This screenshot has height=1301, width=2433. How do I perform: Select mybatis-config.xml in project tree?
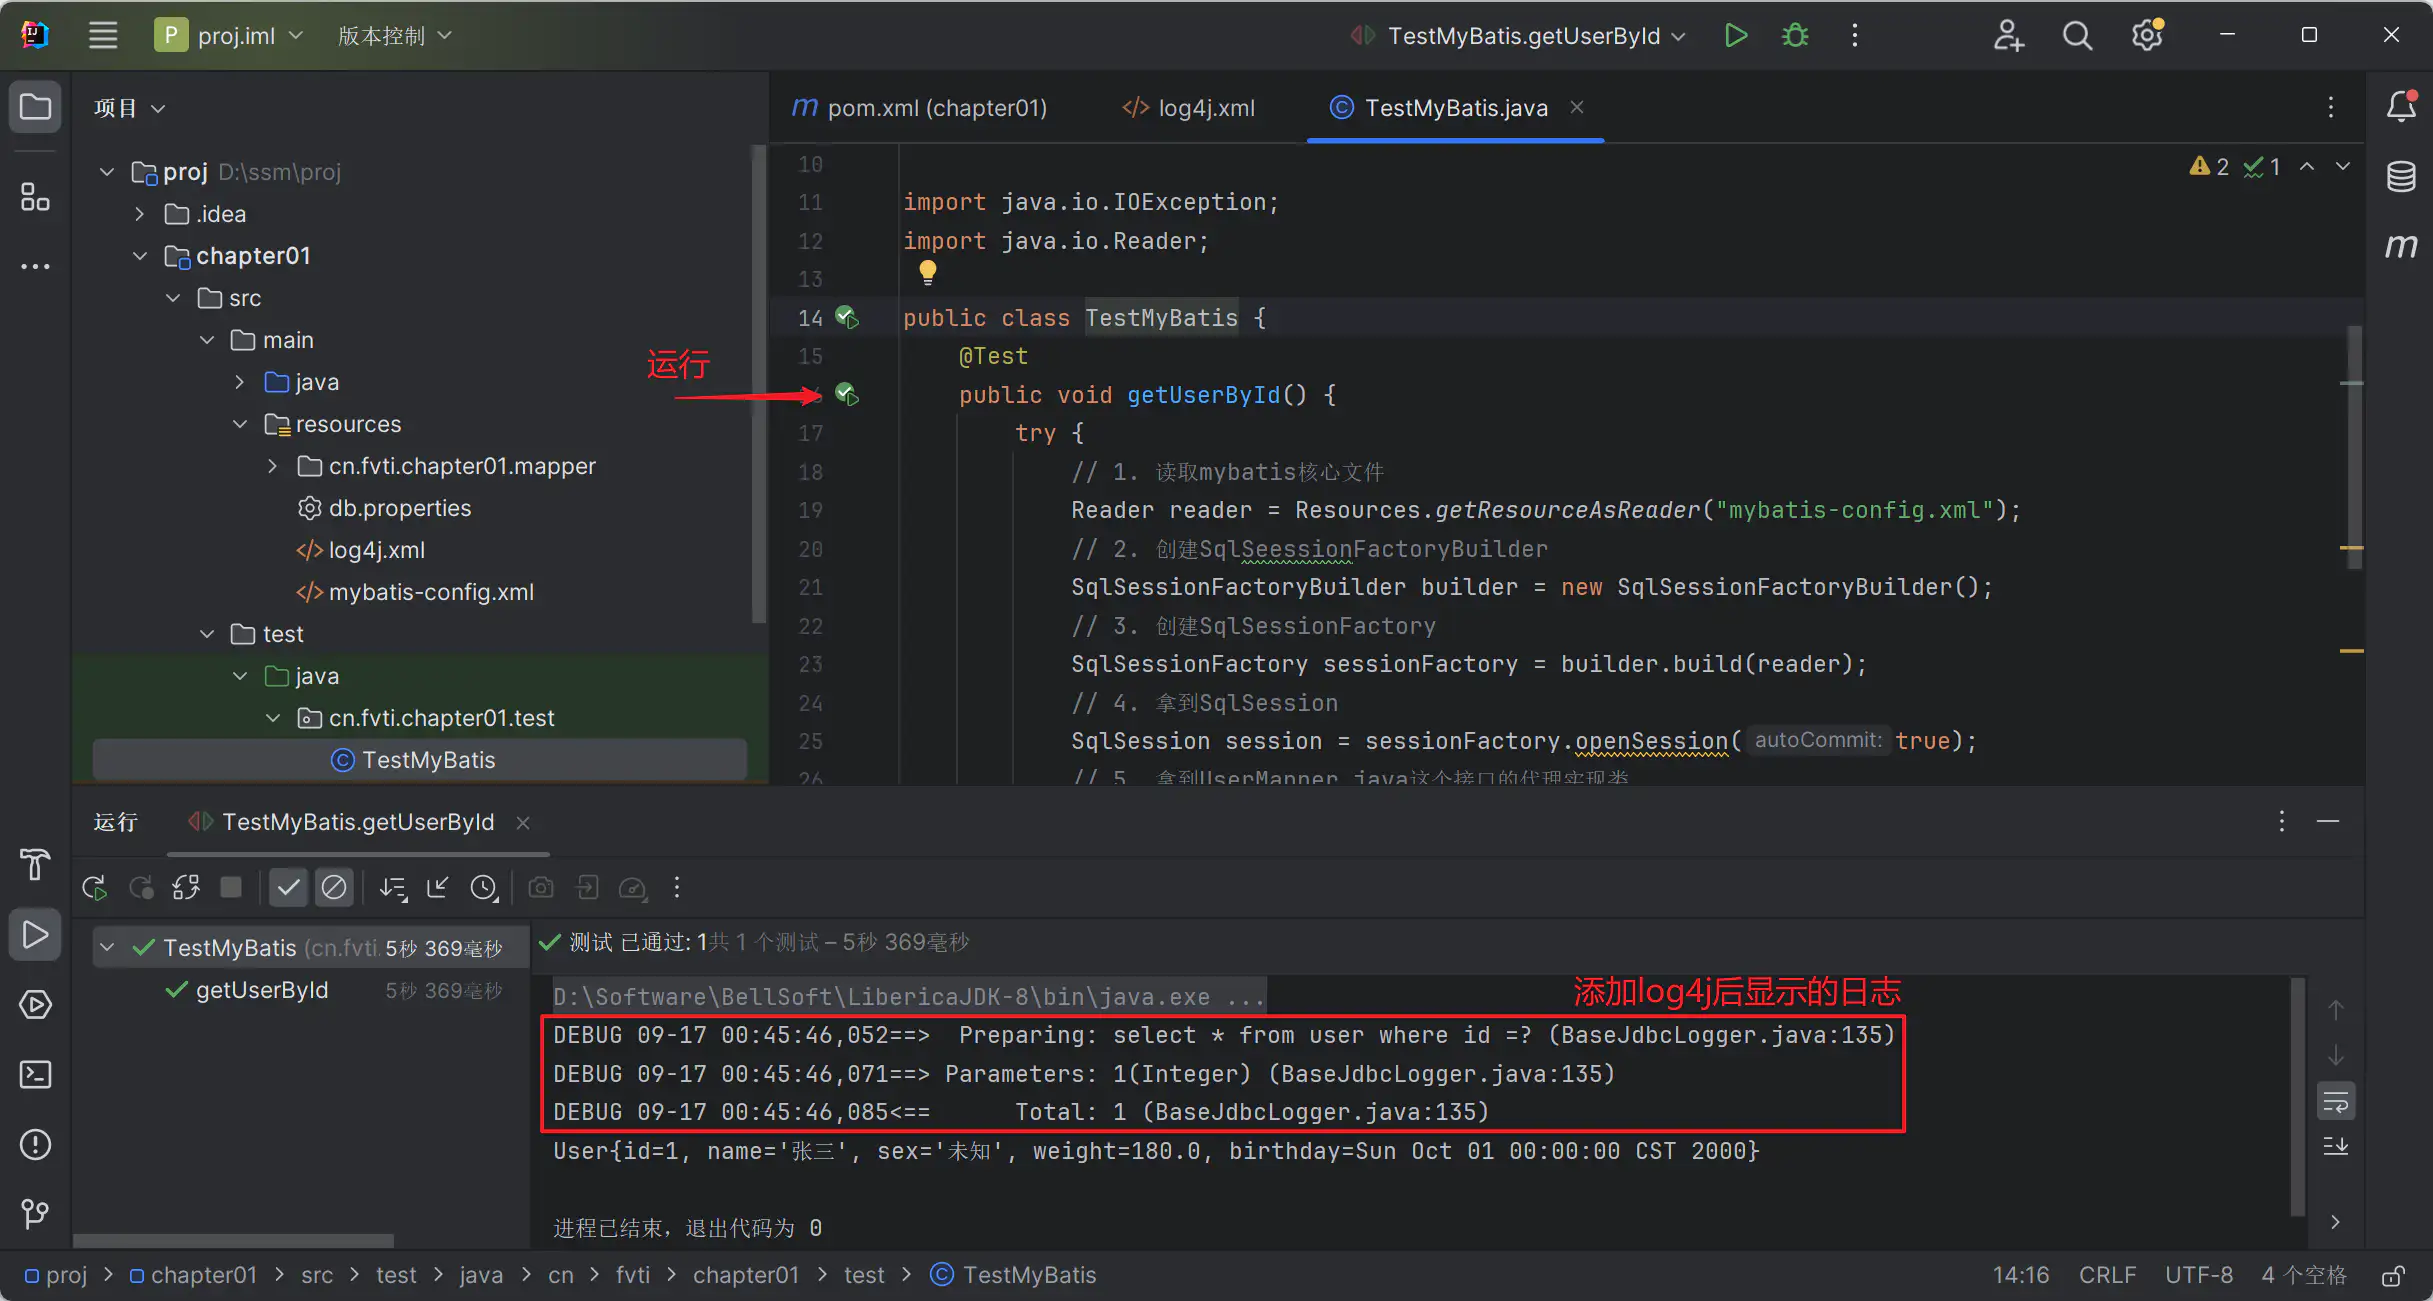click(x=431, y=592)
